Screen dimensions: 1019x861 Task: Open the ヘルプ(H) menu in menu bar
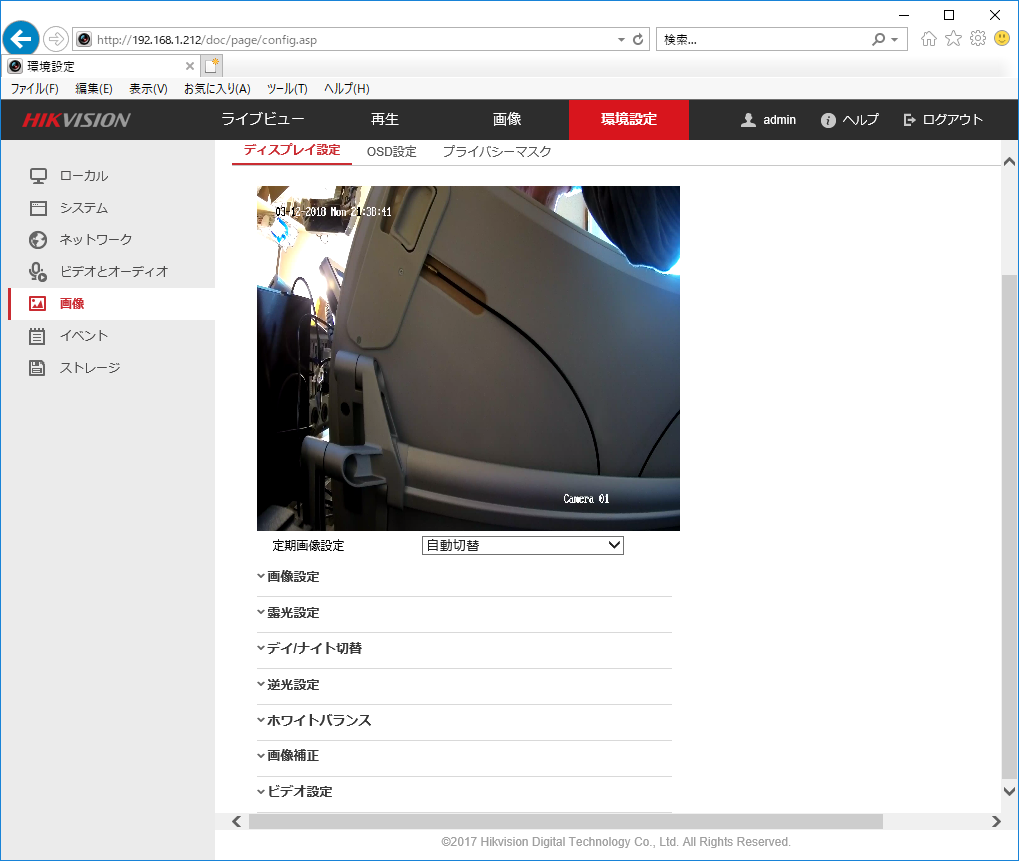coord(347,88)
